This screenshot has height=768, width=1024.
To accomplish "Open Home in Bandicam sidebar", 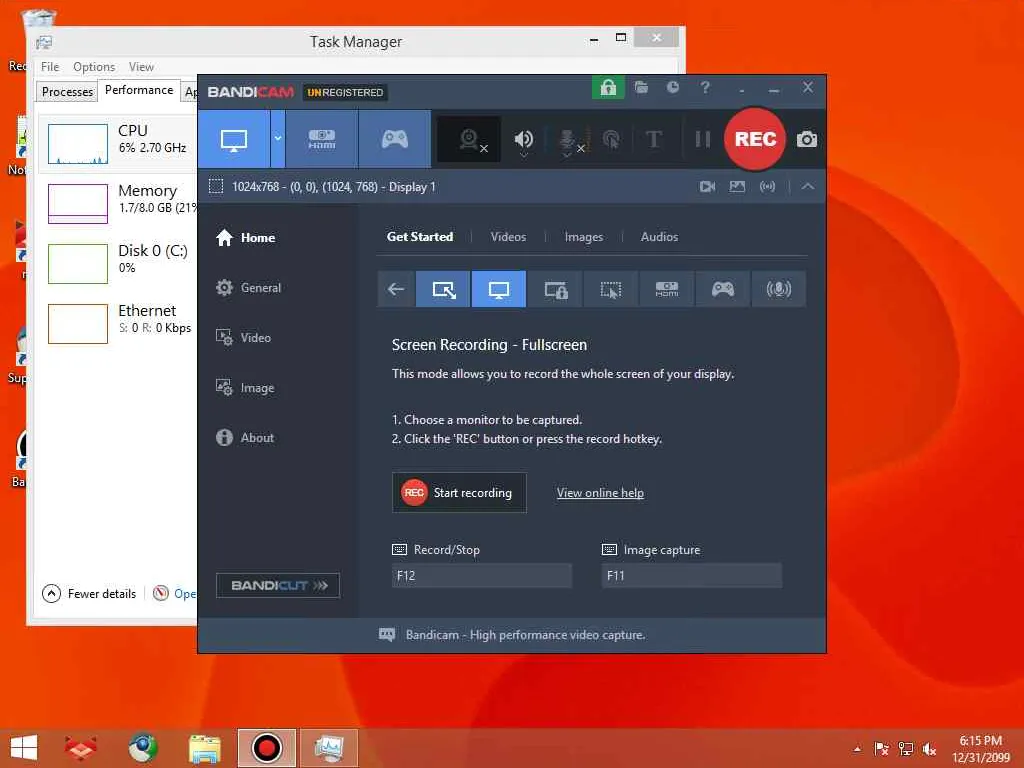I will [x=246, y=238].
